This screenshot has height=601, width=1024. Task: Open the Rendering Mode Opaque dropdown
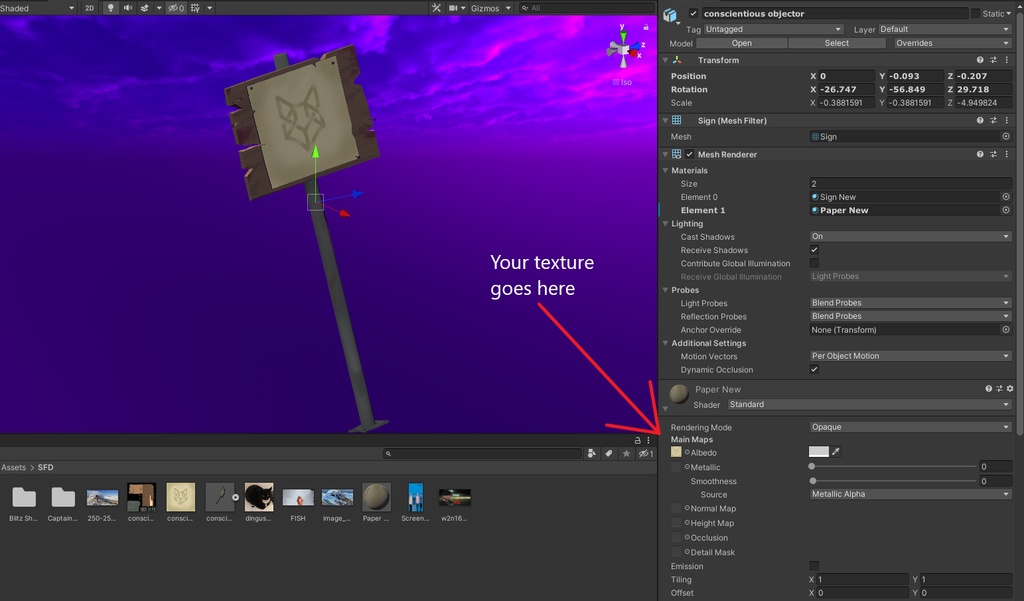910,427
